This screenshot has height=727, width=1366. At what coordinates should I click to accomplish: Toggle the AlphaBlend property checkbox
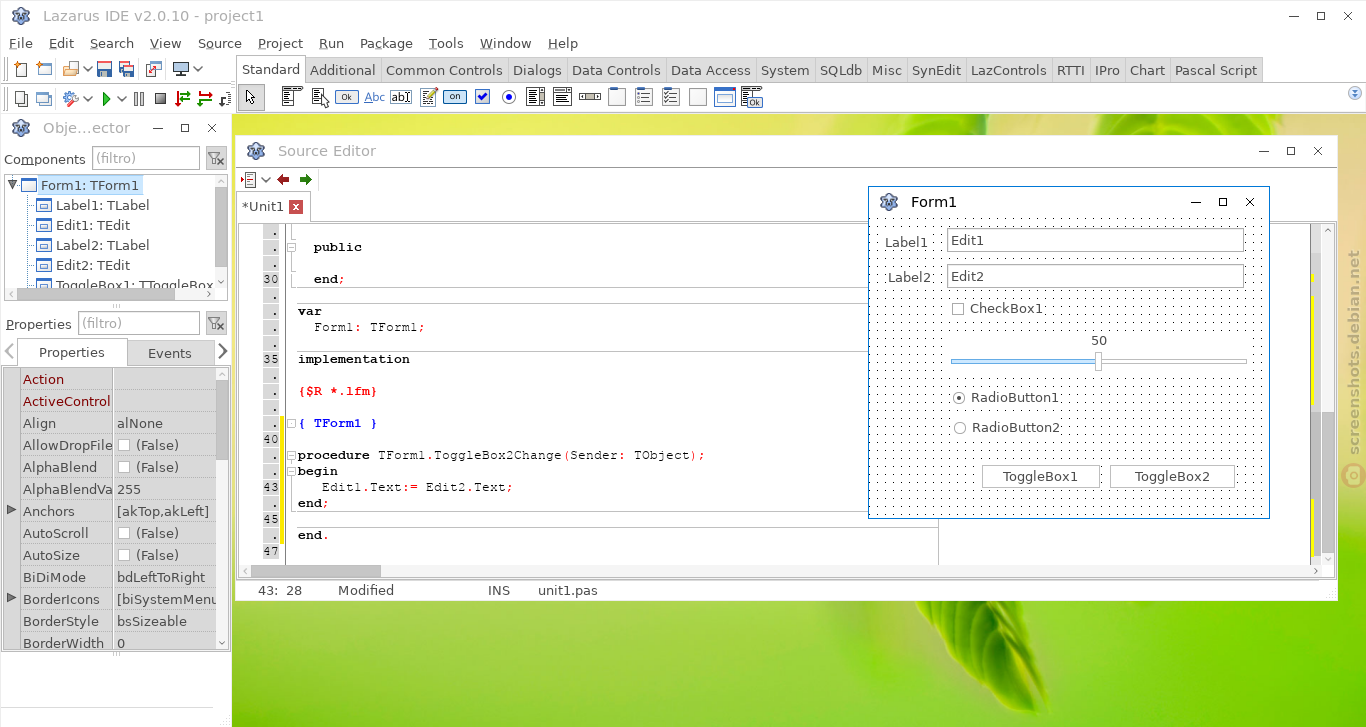coord(124,467)
